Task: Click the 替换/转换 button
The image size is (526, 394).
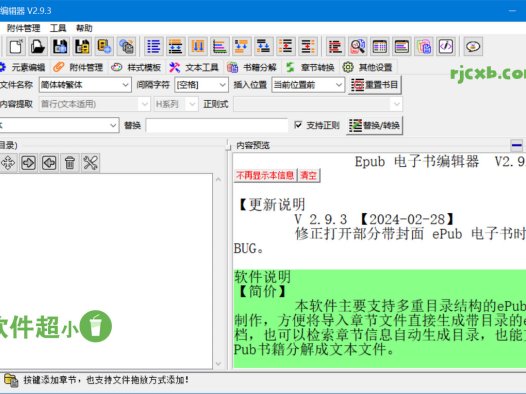Action: (x=375, y=125)
